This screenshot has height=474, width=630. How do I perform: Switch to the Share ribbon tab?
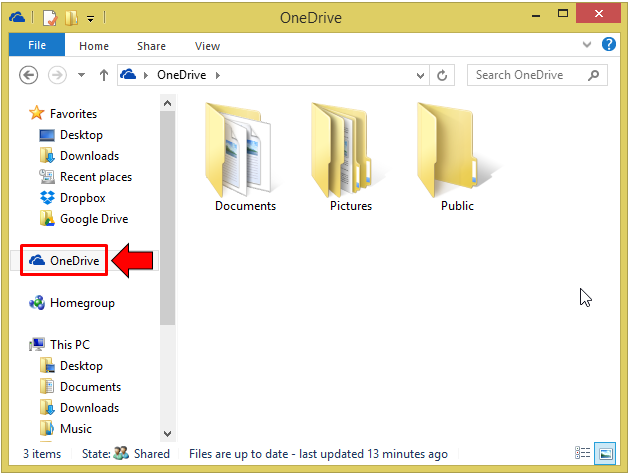pos(151,46)
